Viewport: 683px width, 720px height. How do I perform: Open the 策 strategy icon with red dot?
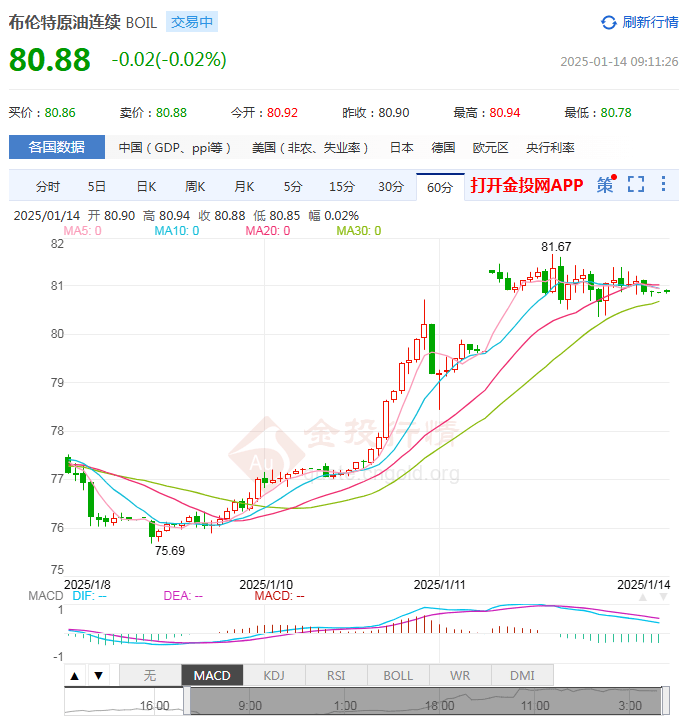point(606,184)
